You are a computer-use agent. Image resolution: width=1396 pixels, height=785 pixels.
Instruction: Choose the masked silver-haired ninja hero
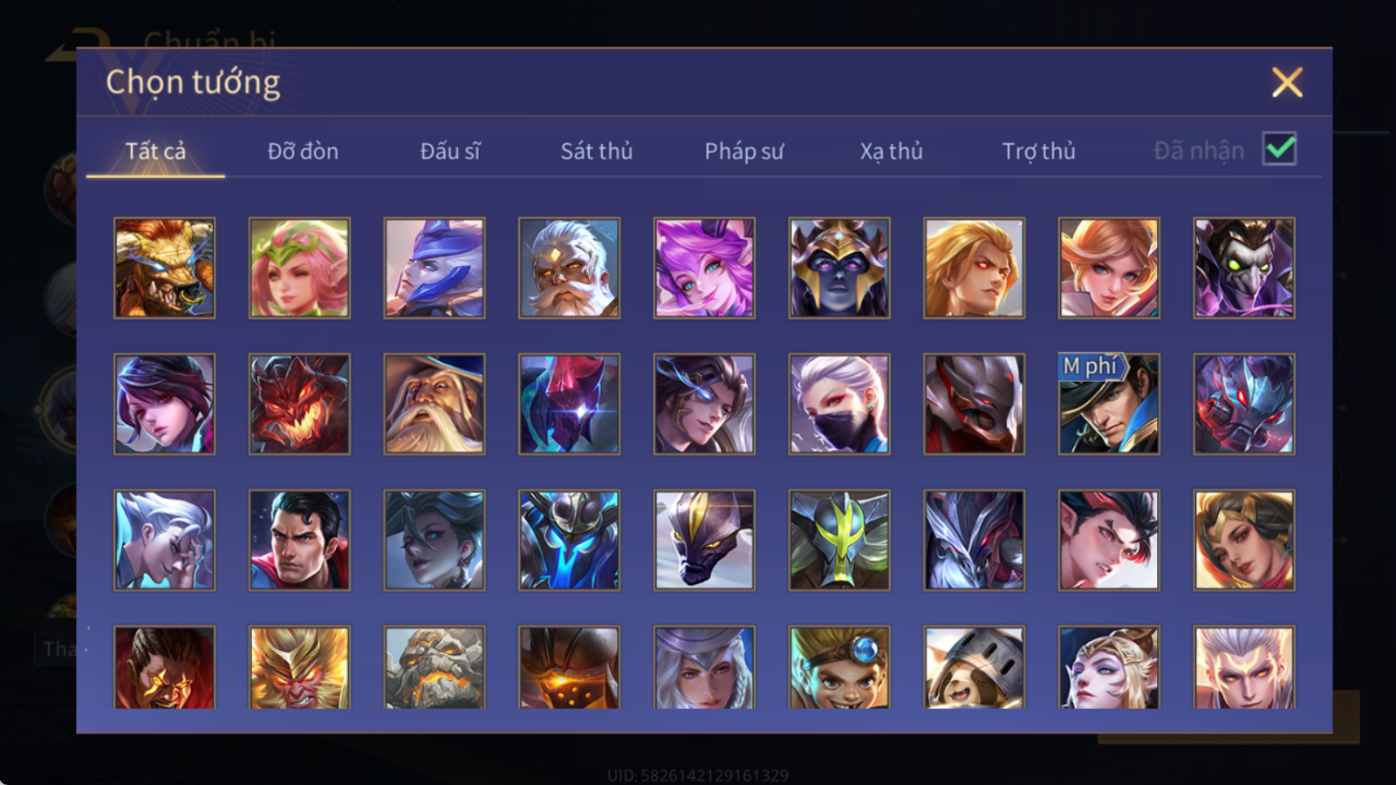point(839,404)
